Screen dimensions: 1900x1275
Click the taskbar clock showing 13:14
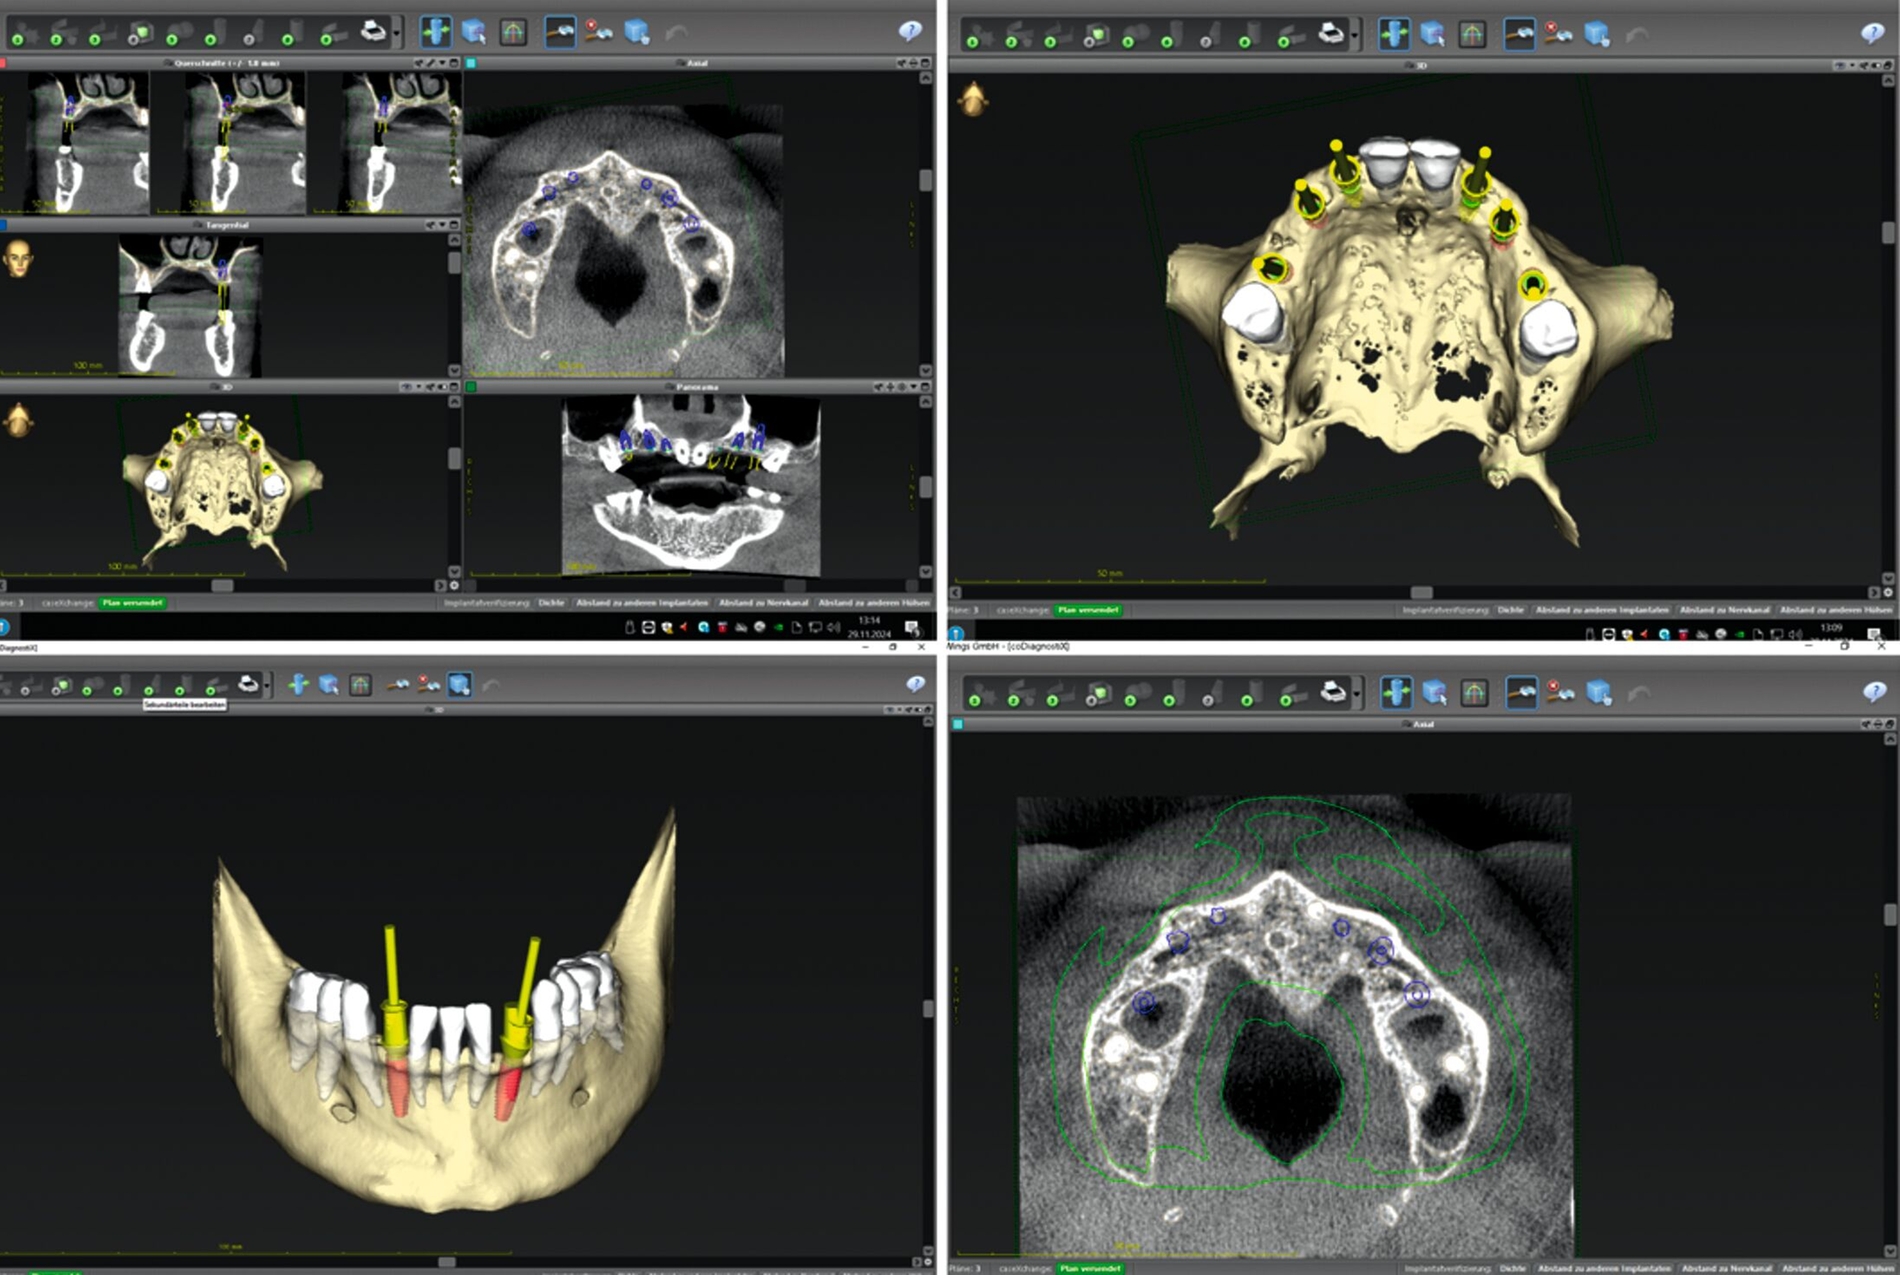(868, 621)
